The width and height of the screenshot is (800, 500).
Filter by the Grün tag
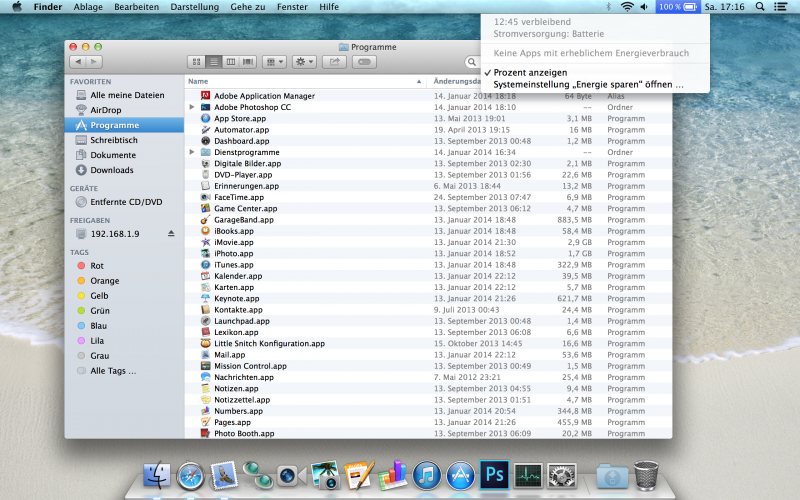click(124, 310)
